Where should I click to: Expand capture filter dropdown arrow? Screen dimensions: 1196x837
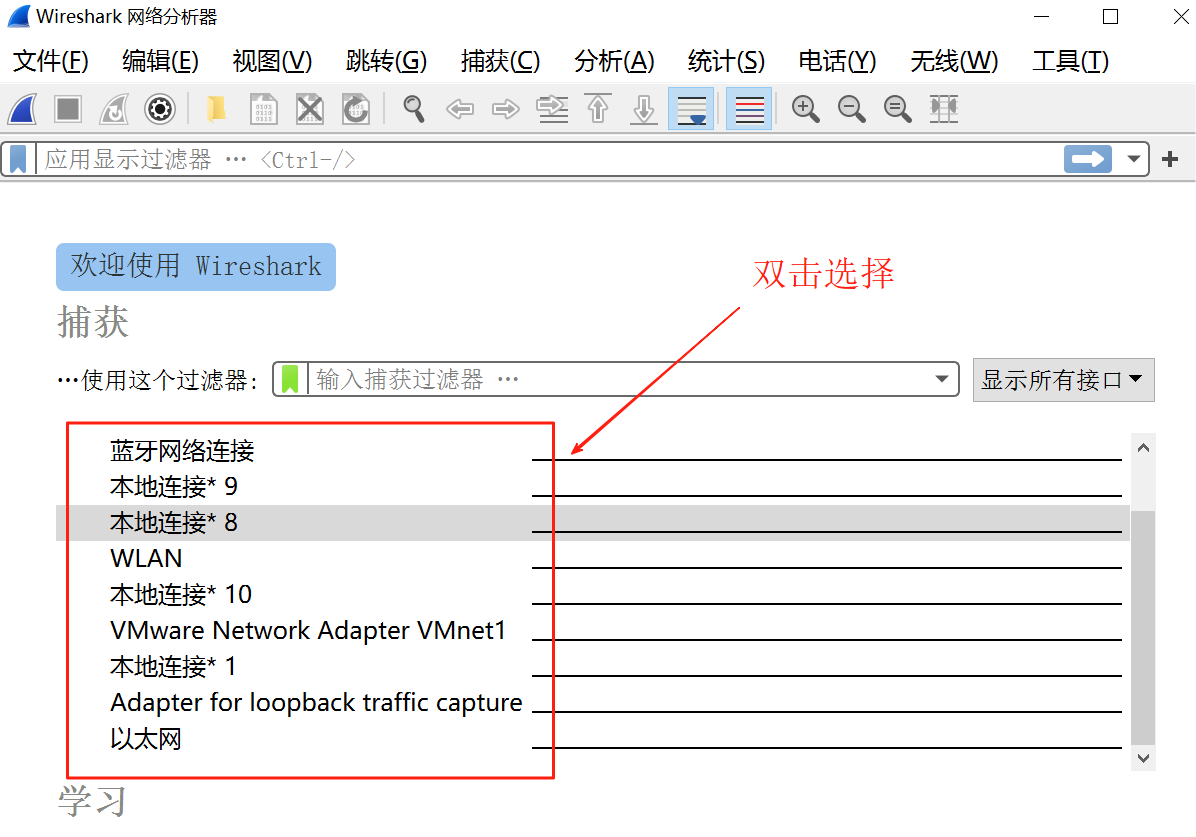coord(942,379)
